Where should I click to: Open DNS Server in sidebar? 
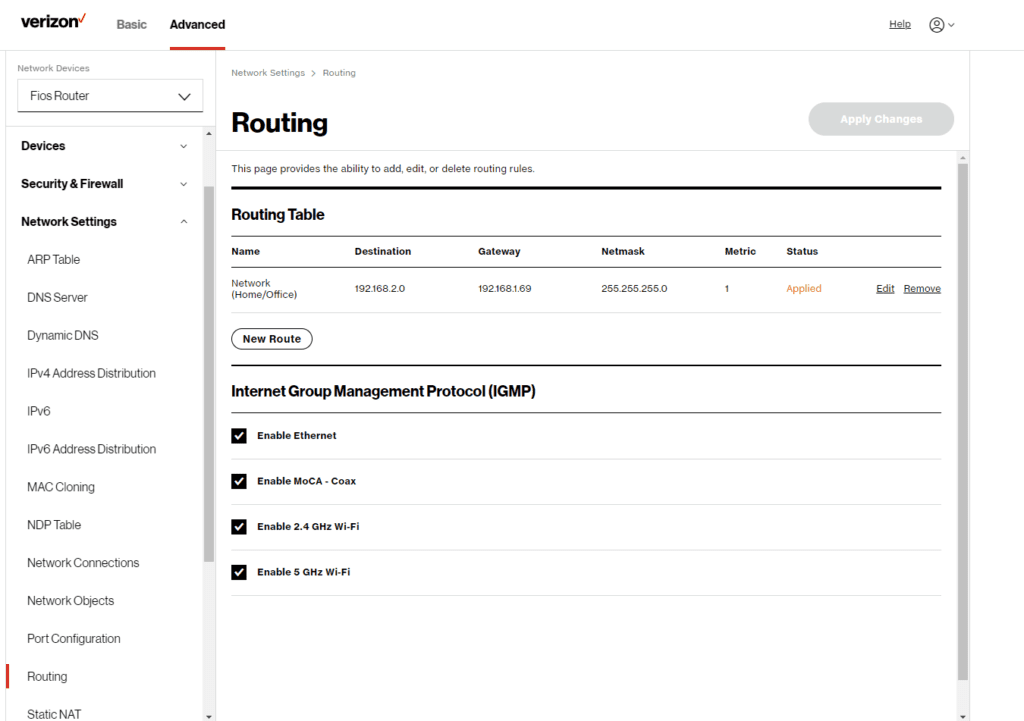(x=57, y=297)
